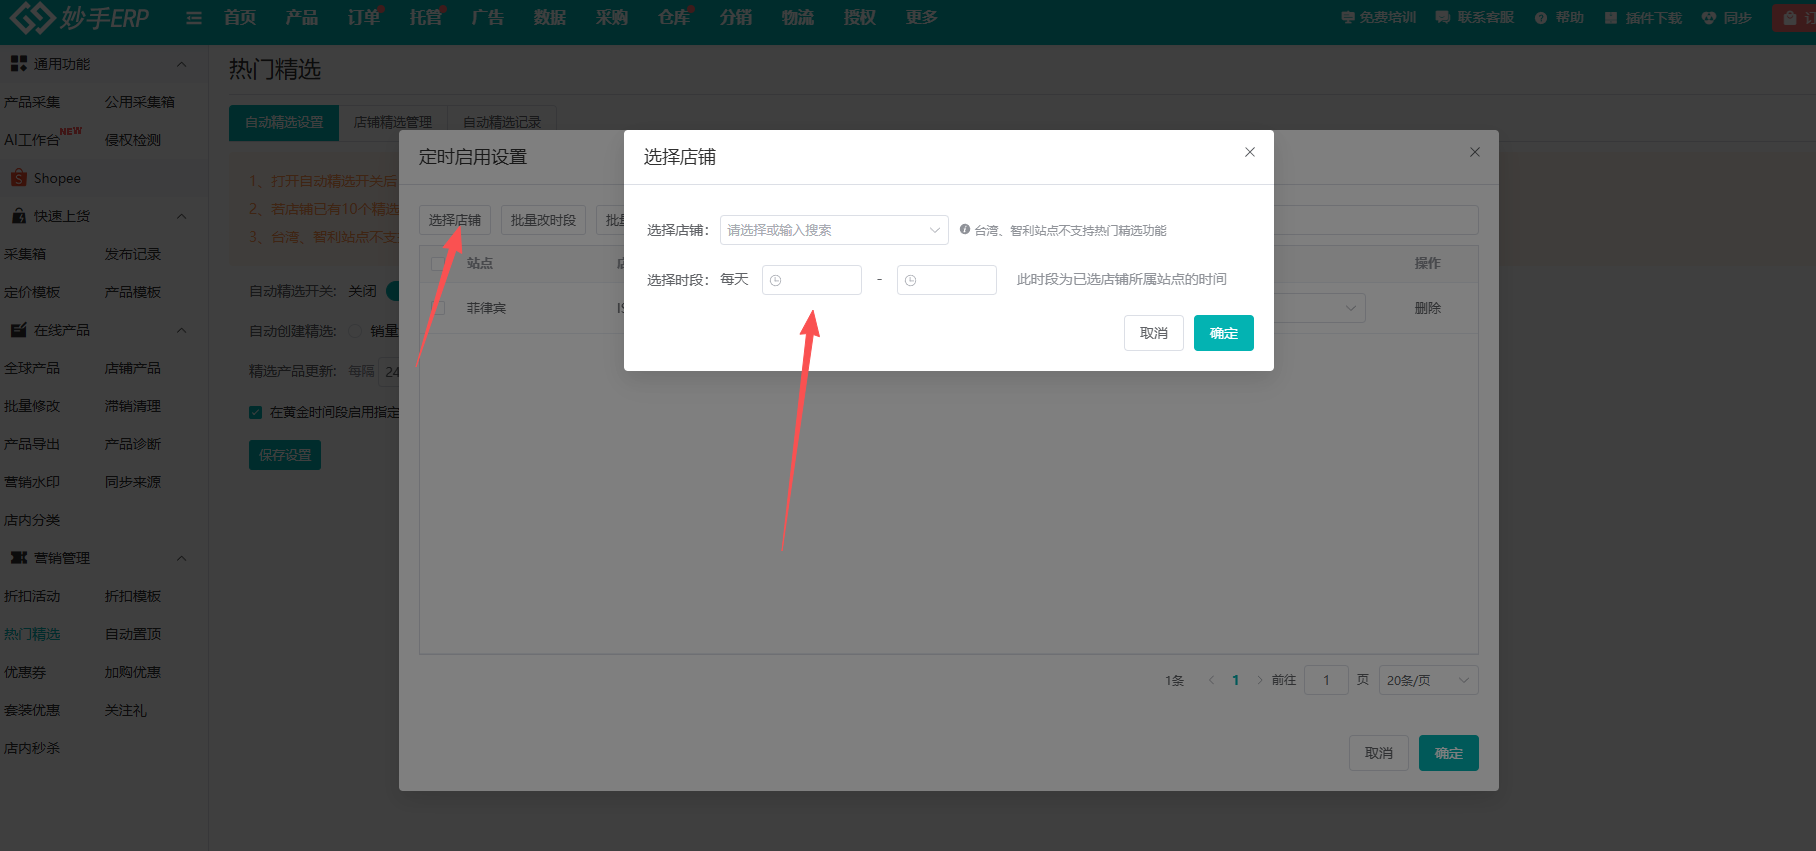Go to previous page arrow in pagination
Screen dimensions: 1816x851
coord(1211,680)
